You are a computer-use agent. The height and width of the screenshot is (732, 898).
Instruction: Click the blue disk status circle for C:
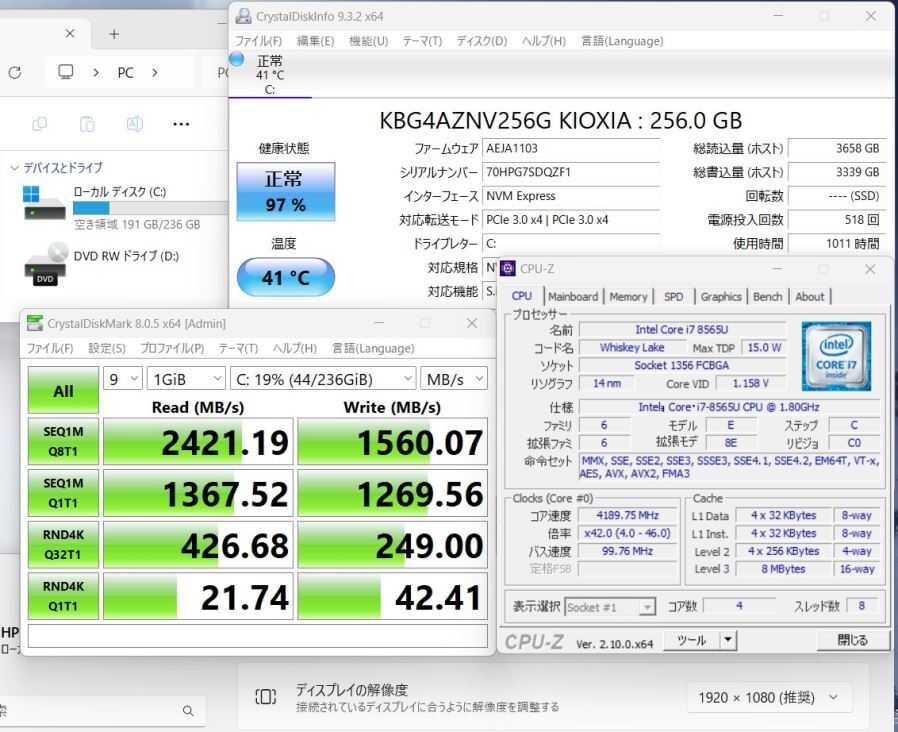pos(237,59)
